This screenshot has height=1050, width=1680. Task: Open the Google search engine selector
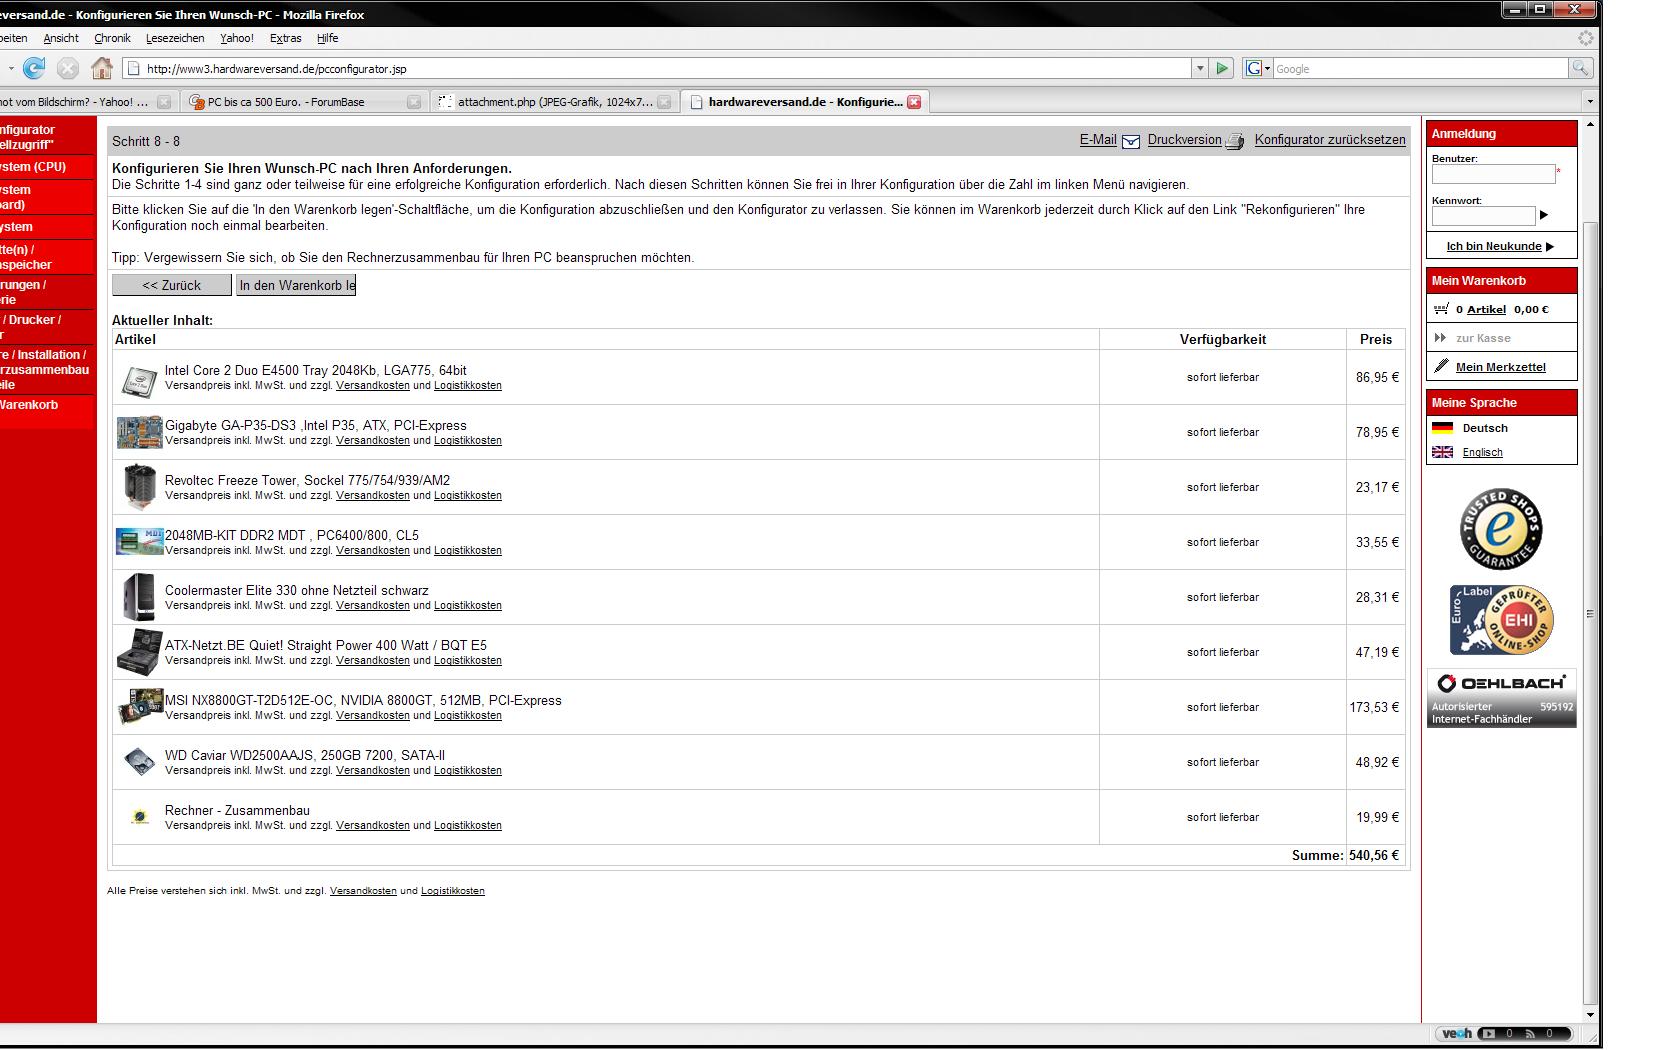(x=1257, y=68)
